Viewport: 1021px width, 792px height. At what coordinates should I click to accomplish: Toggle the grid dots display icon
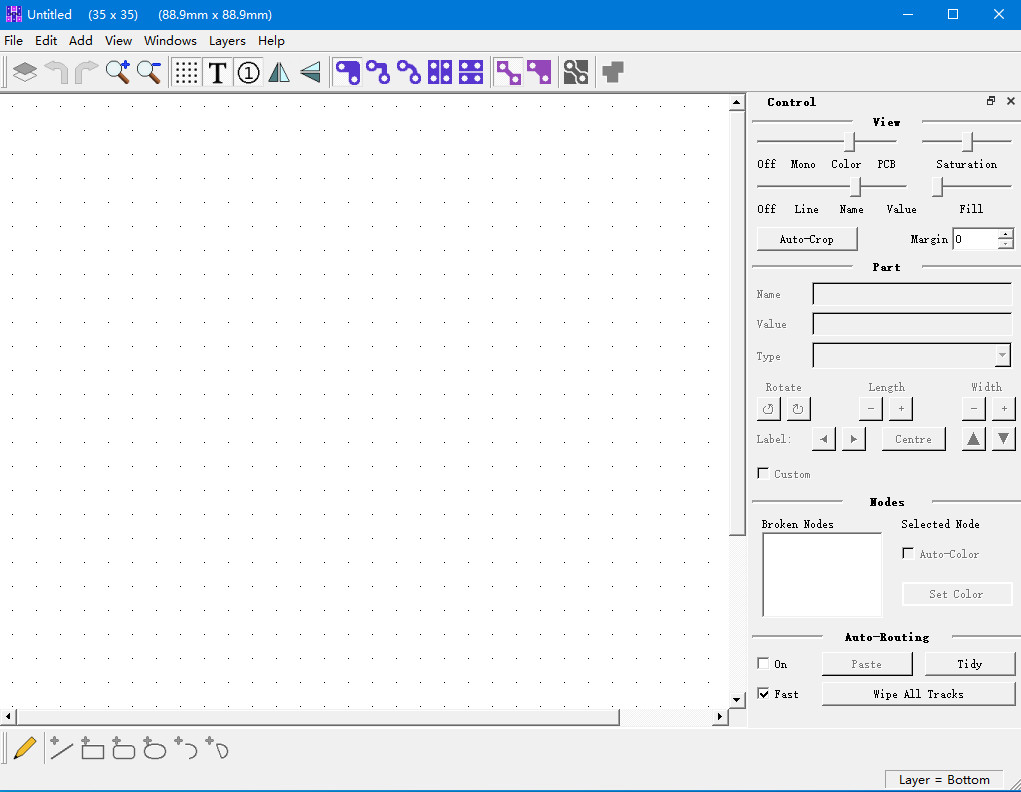[x=186, y=72]
